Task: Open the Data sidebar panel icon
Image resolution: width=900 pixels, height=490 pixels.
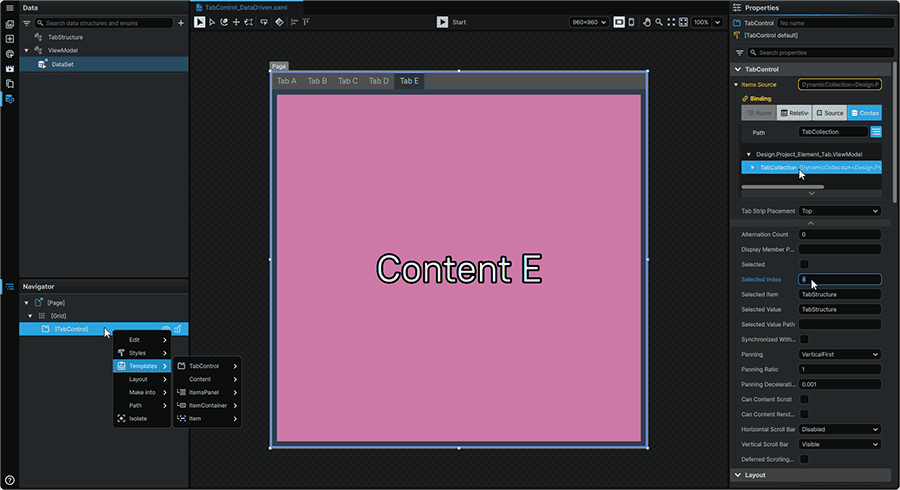Action: point(10,99)
